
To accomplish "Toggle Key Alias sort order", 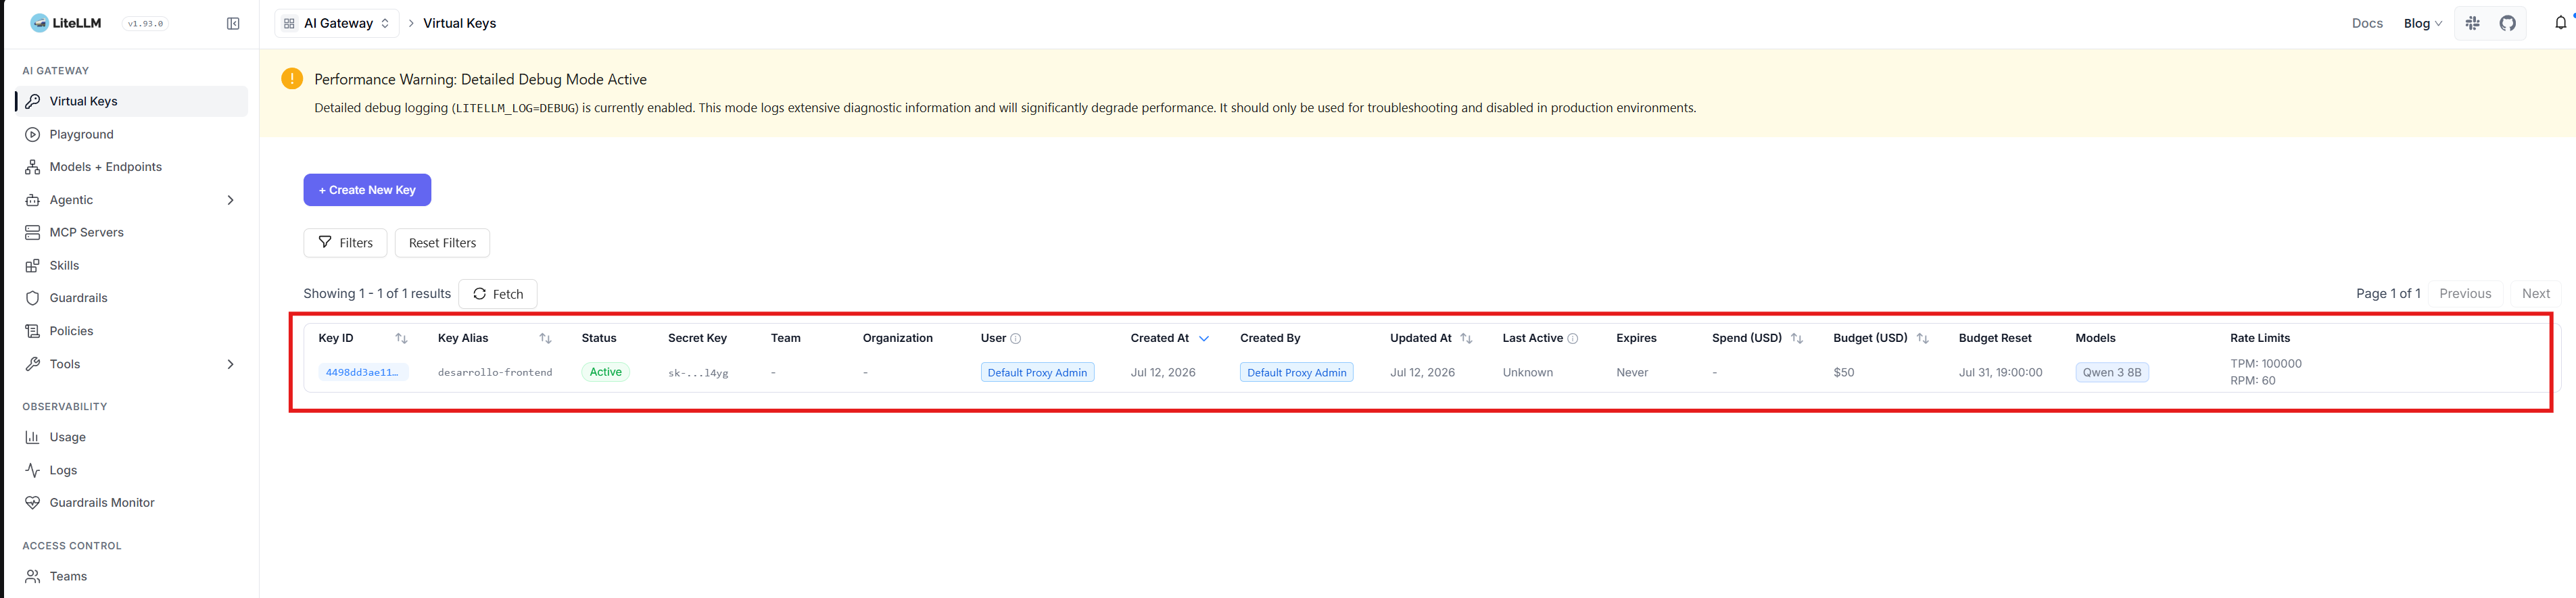I will 545,339.
